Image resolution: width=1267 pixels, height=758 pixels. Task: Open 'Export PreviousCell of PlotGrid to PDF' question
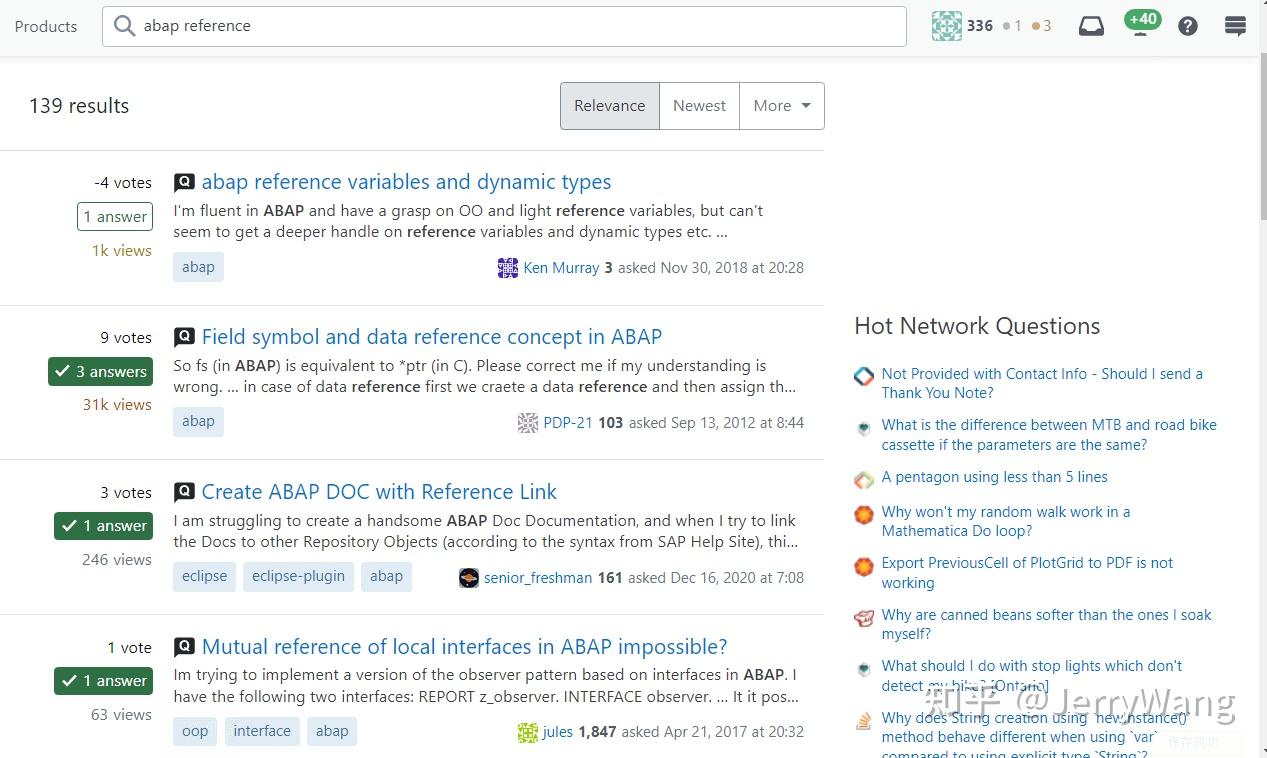[1027, 573]
